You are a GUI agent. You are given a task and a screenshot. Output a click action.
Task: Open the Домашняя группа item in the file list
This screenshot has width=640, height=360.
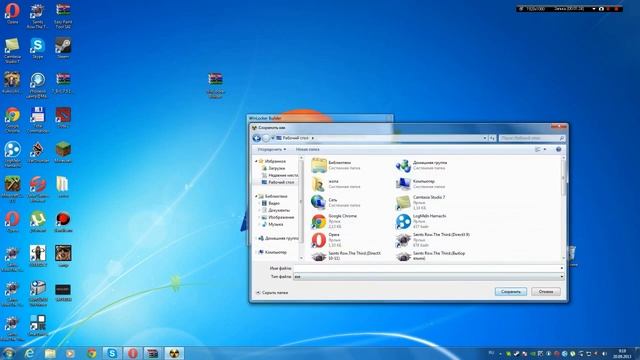point(421,165)
